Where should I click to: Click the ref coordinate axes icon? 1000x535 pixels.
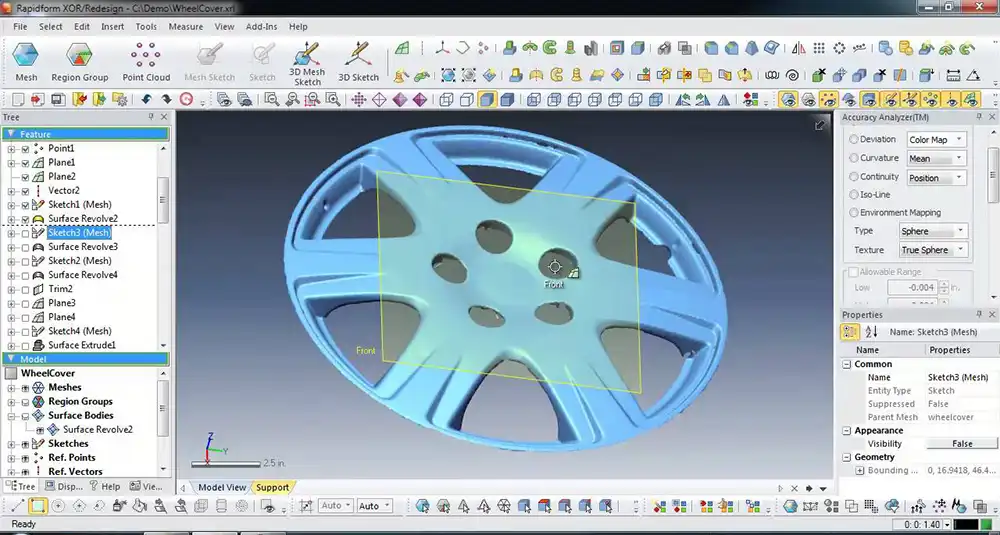442,48
